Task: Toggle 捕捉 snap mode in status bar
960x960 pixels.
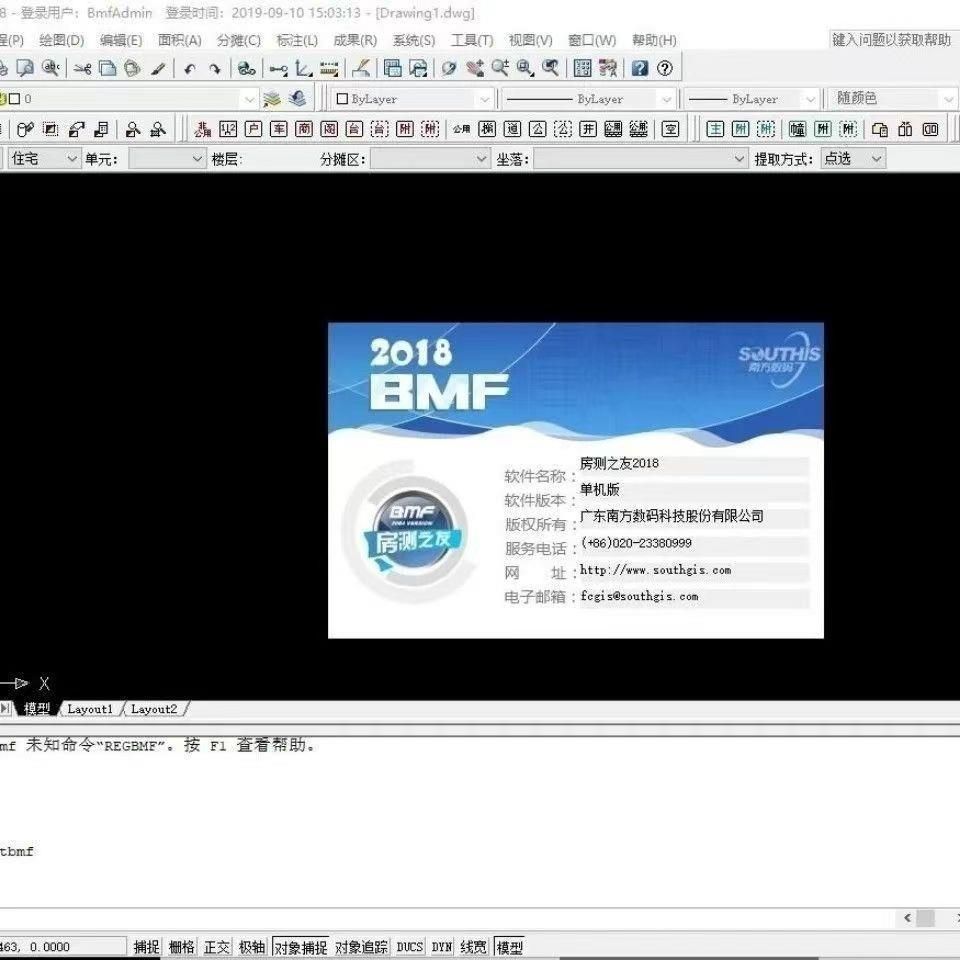Action: click(x=146, y=947)
